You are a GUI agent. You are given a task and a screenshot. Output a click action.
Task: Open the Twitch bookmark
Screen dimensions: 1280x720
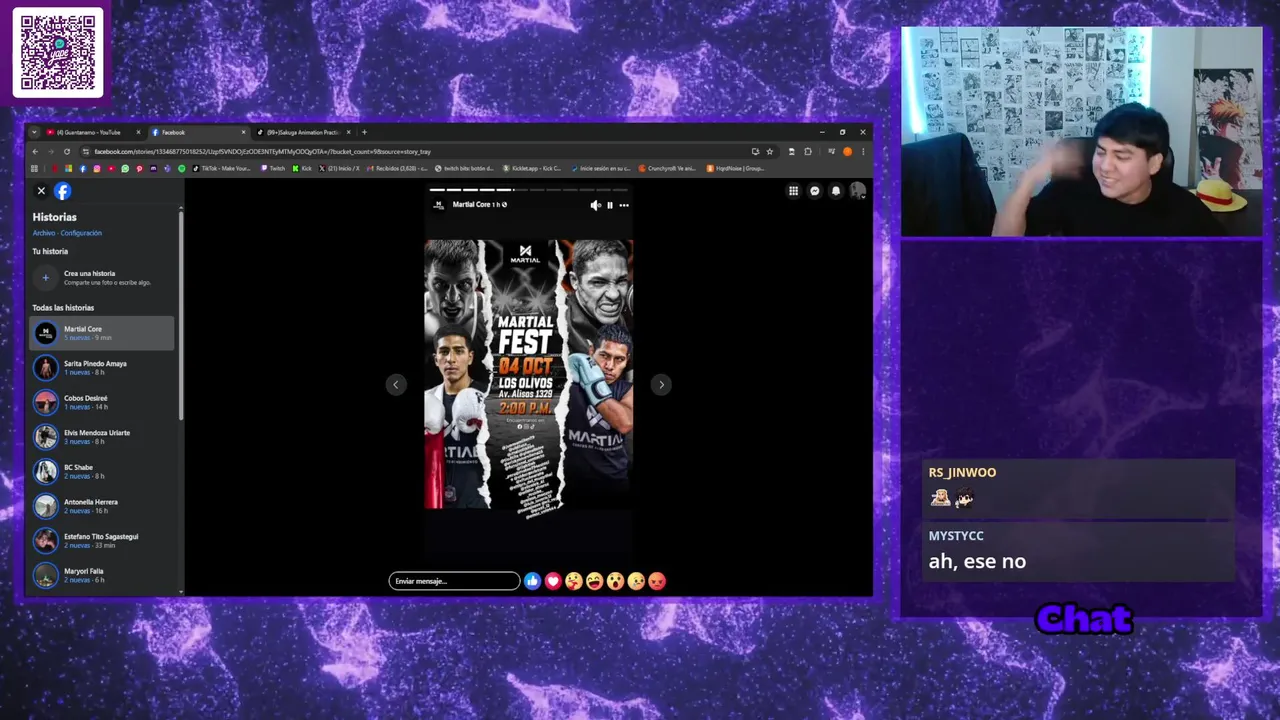pyautogui.click(x=273, y=168)
